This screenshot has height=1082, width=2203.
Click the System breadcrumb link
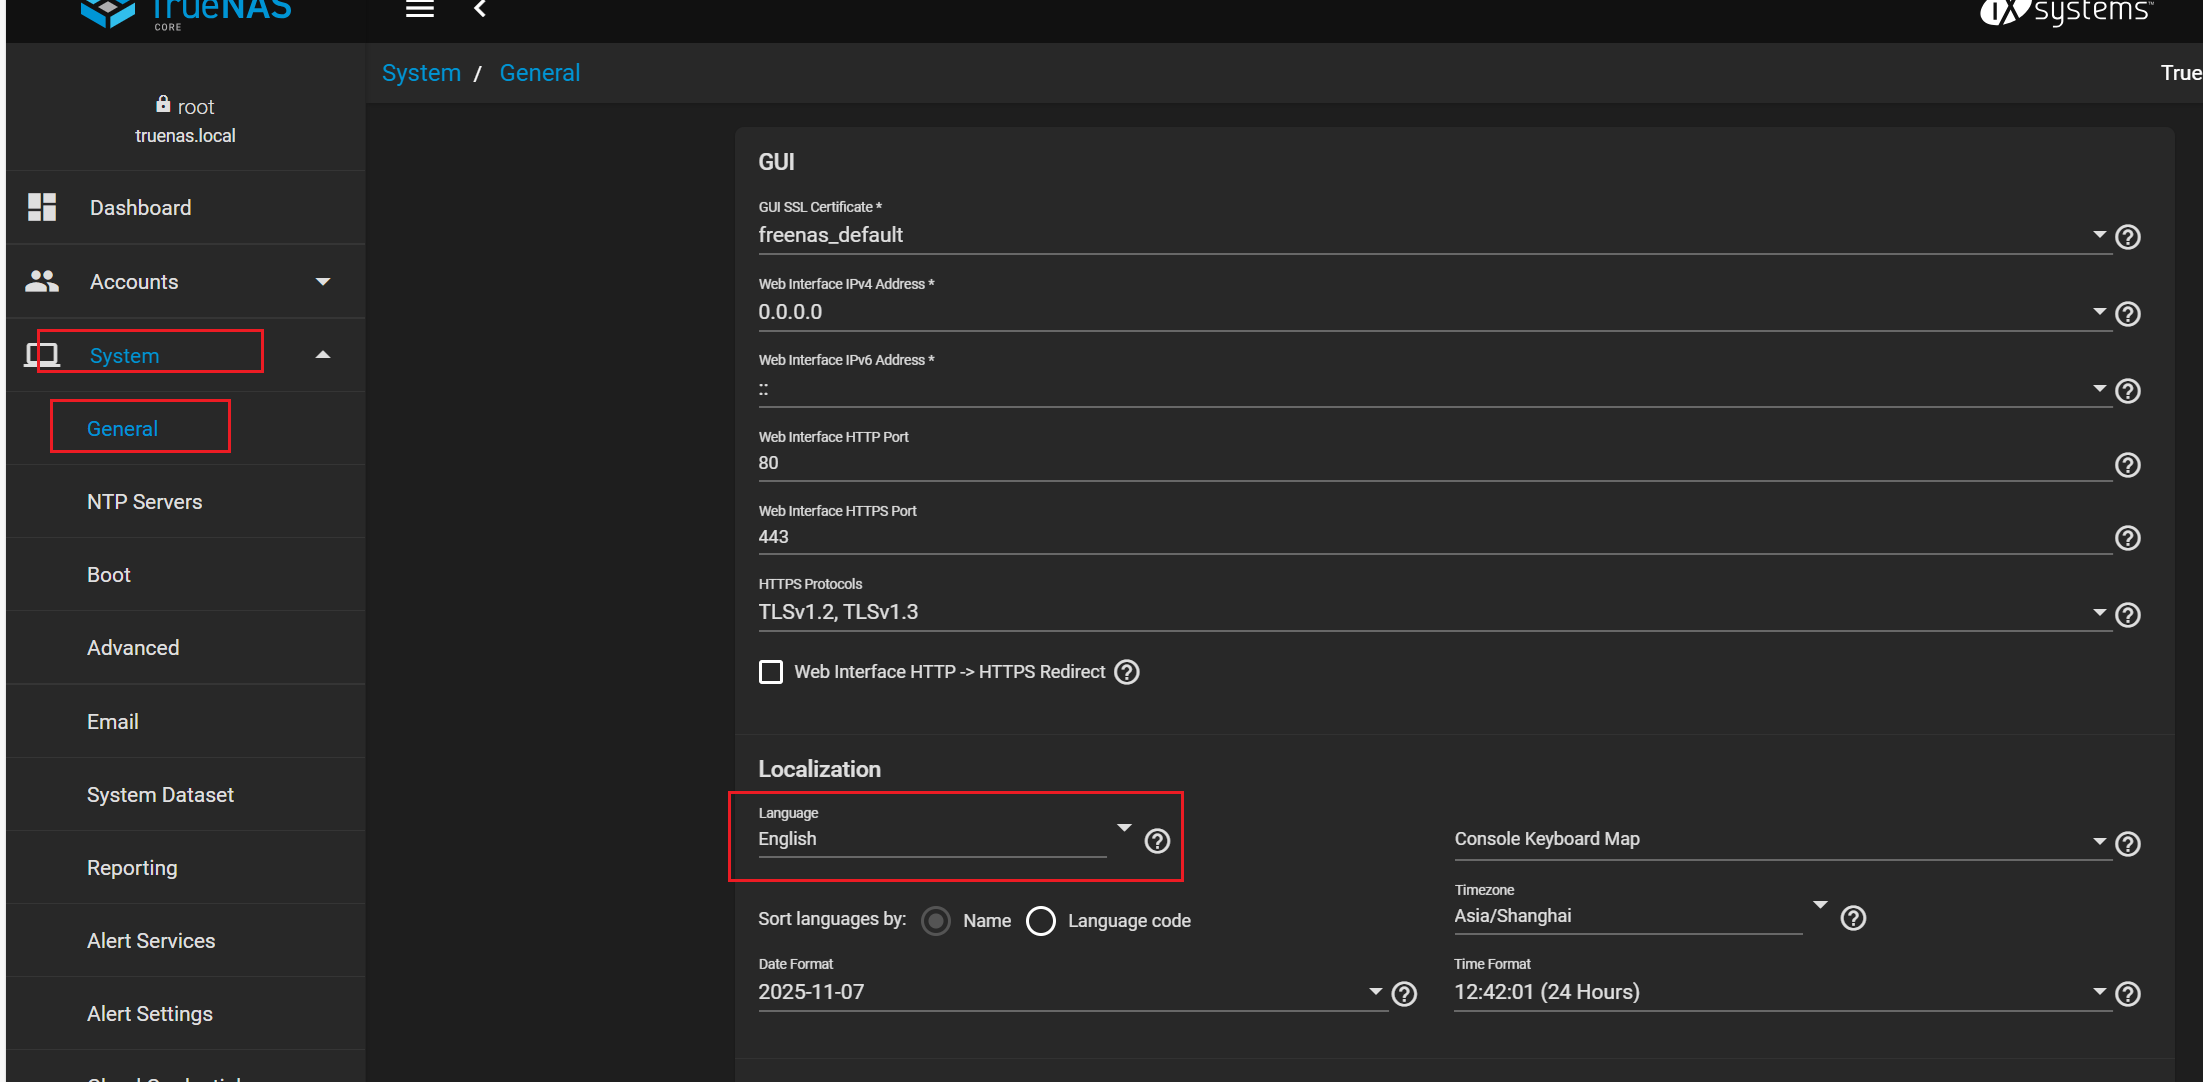click(x=421, y=73)
